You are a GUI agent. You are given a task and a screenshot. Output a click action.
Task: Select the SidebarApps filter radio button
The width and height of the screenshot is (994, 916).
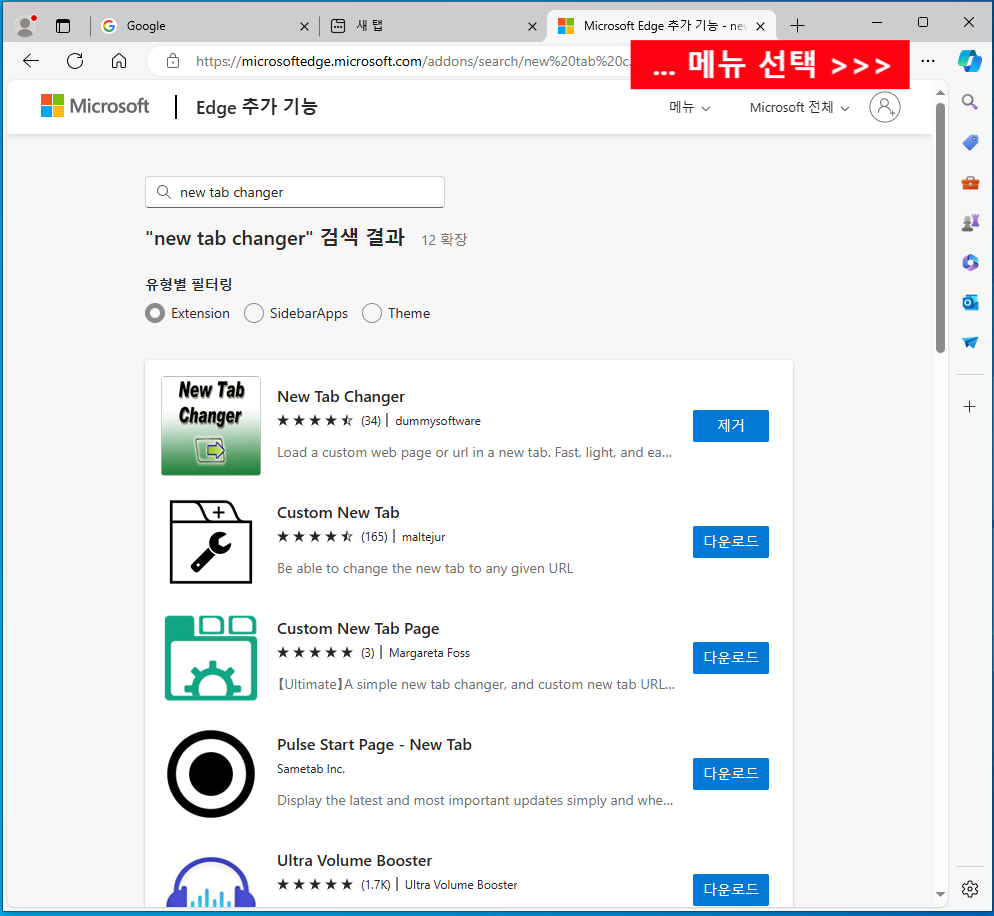pos(254,313)
